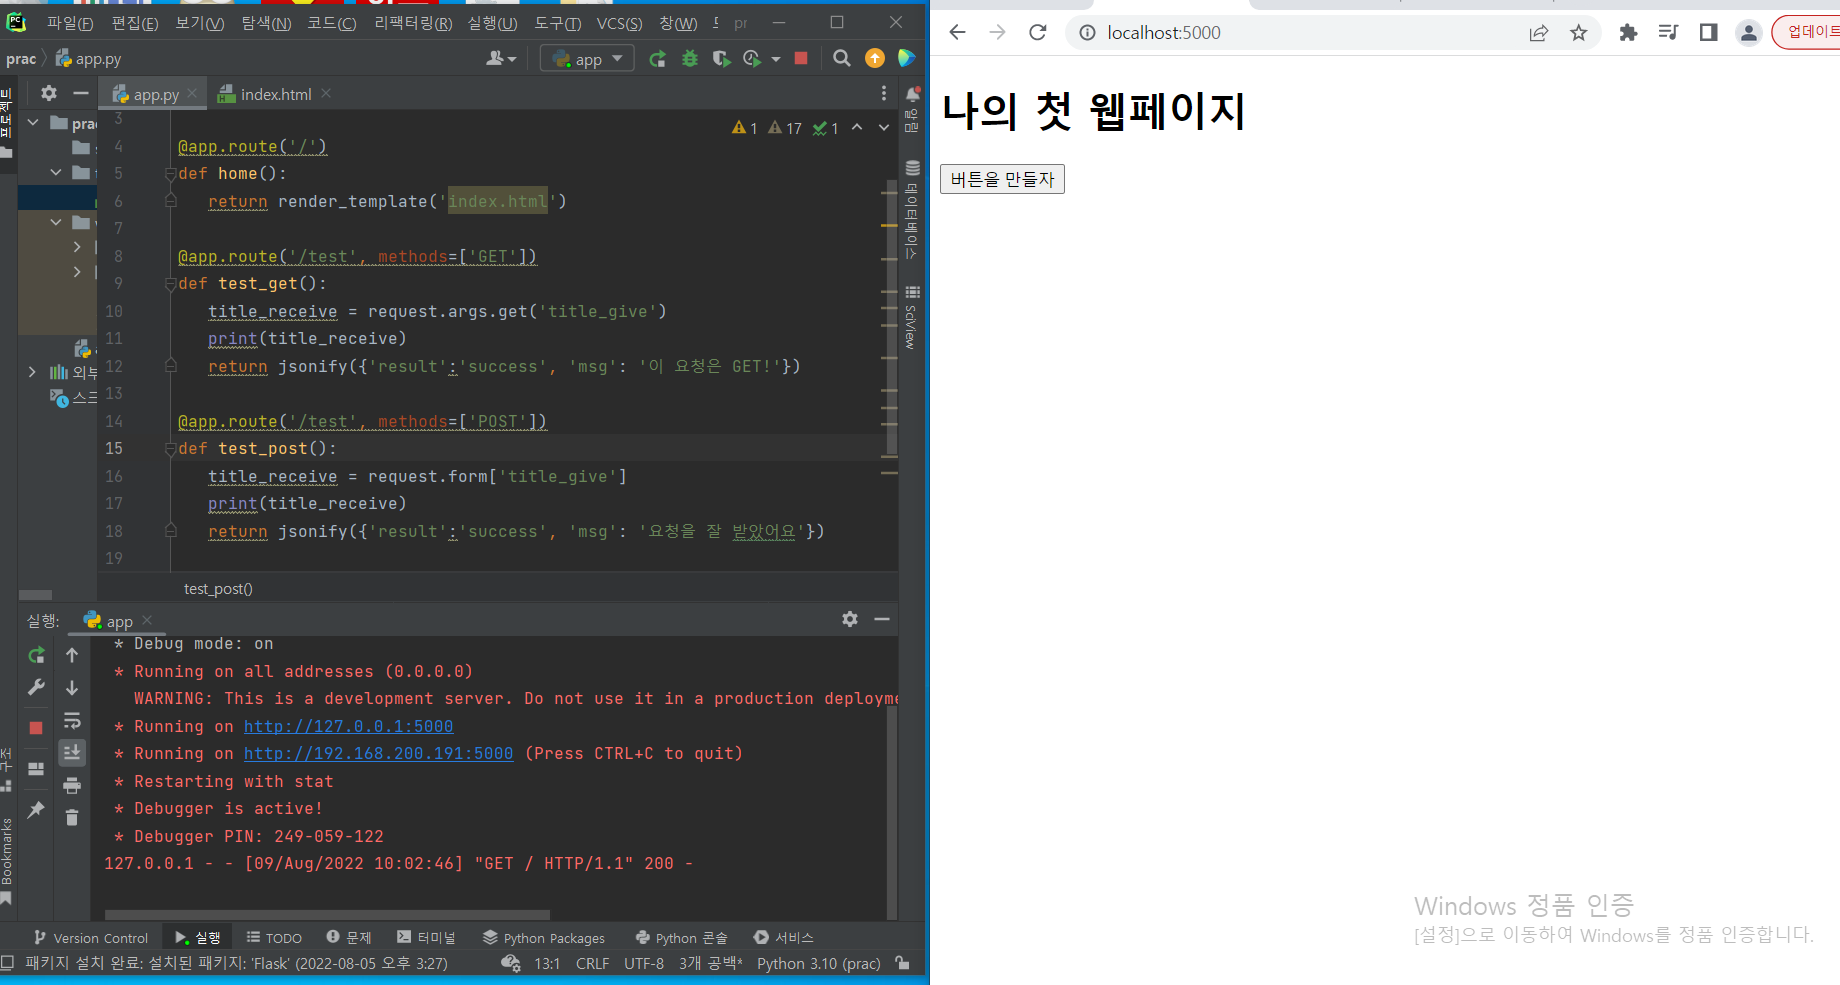Open run configuration wrench in run panel
Image resolution: width=1840 pixels, height=985 pixels.
(36, 688)
